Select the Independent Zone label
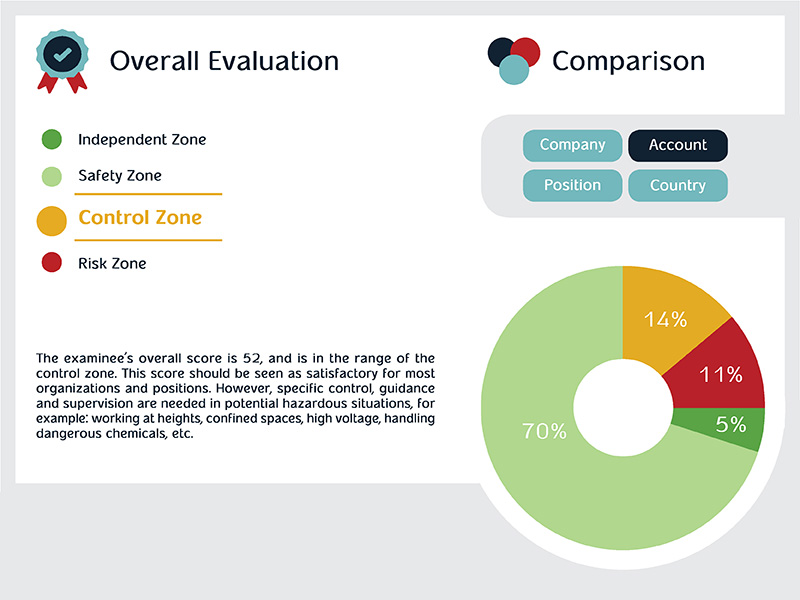Screen dimensions: 800x600 pos(142,140)
